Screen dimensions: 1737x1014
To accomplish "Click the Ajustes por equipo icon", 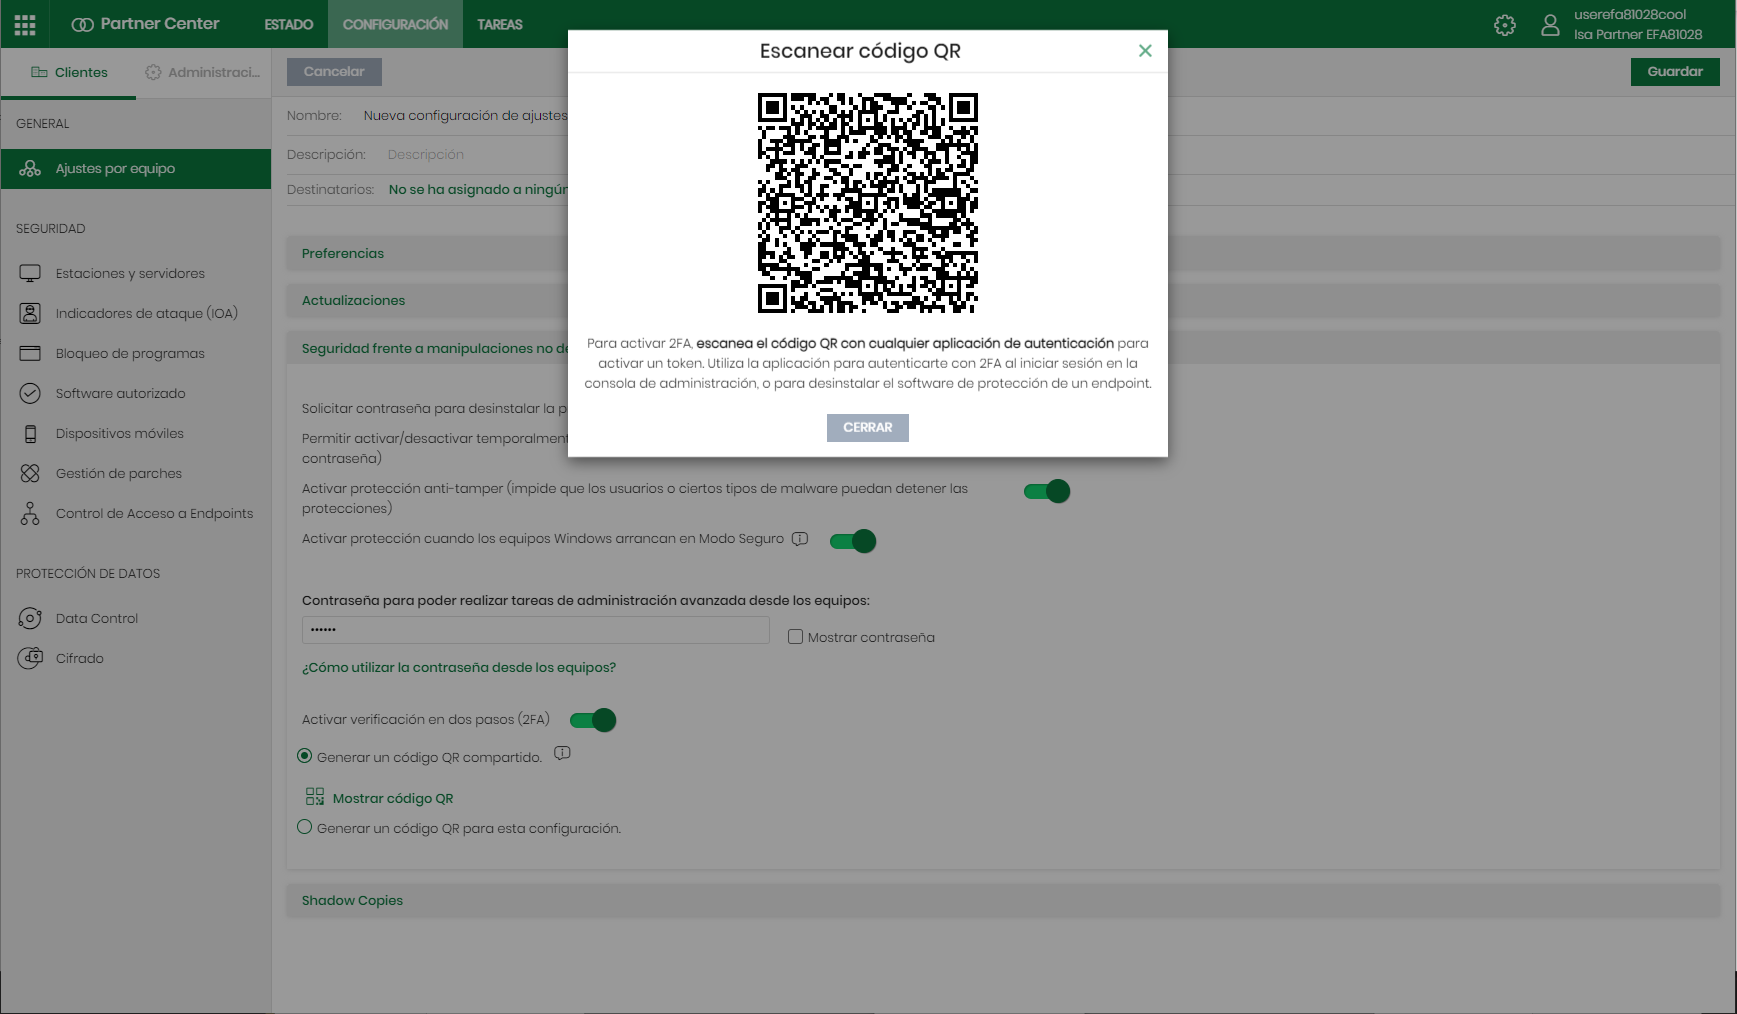I will pos(30,169).
